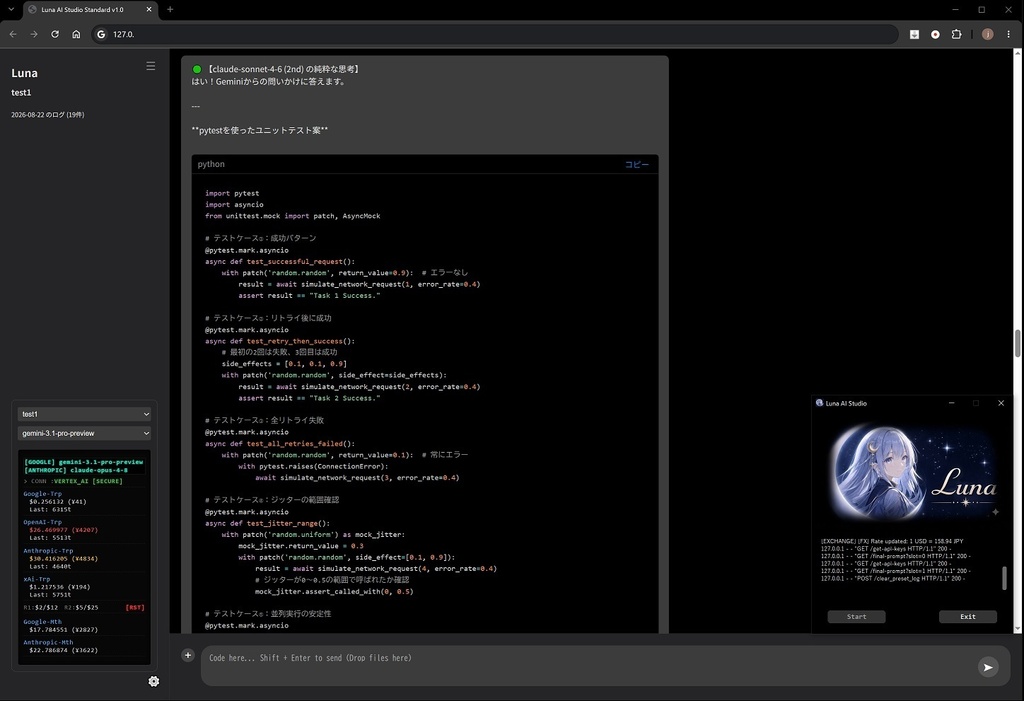Viewport: 1024px width, 701px height.
Task: Click the 'test1' name under Luna title
Action: pyautogui.click(x=21, y=93)
